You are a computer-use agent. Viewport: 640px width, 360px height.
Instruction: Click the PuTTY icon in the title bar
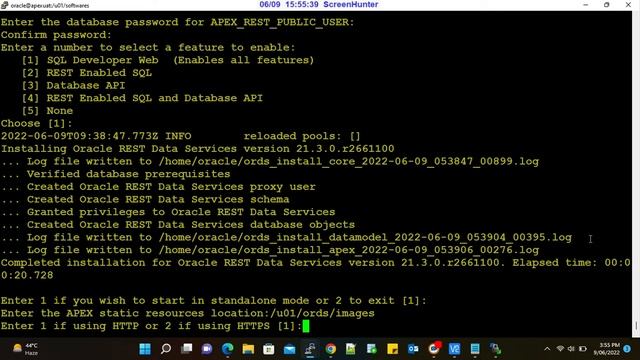[x=4, y=5]
